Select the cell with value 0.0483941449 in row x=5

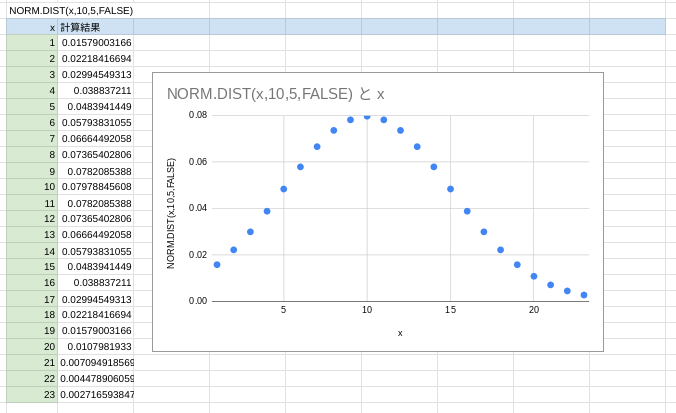(x=95, y=106)
